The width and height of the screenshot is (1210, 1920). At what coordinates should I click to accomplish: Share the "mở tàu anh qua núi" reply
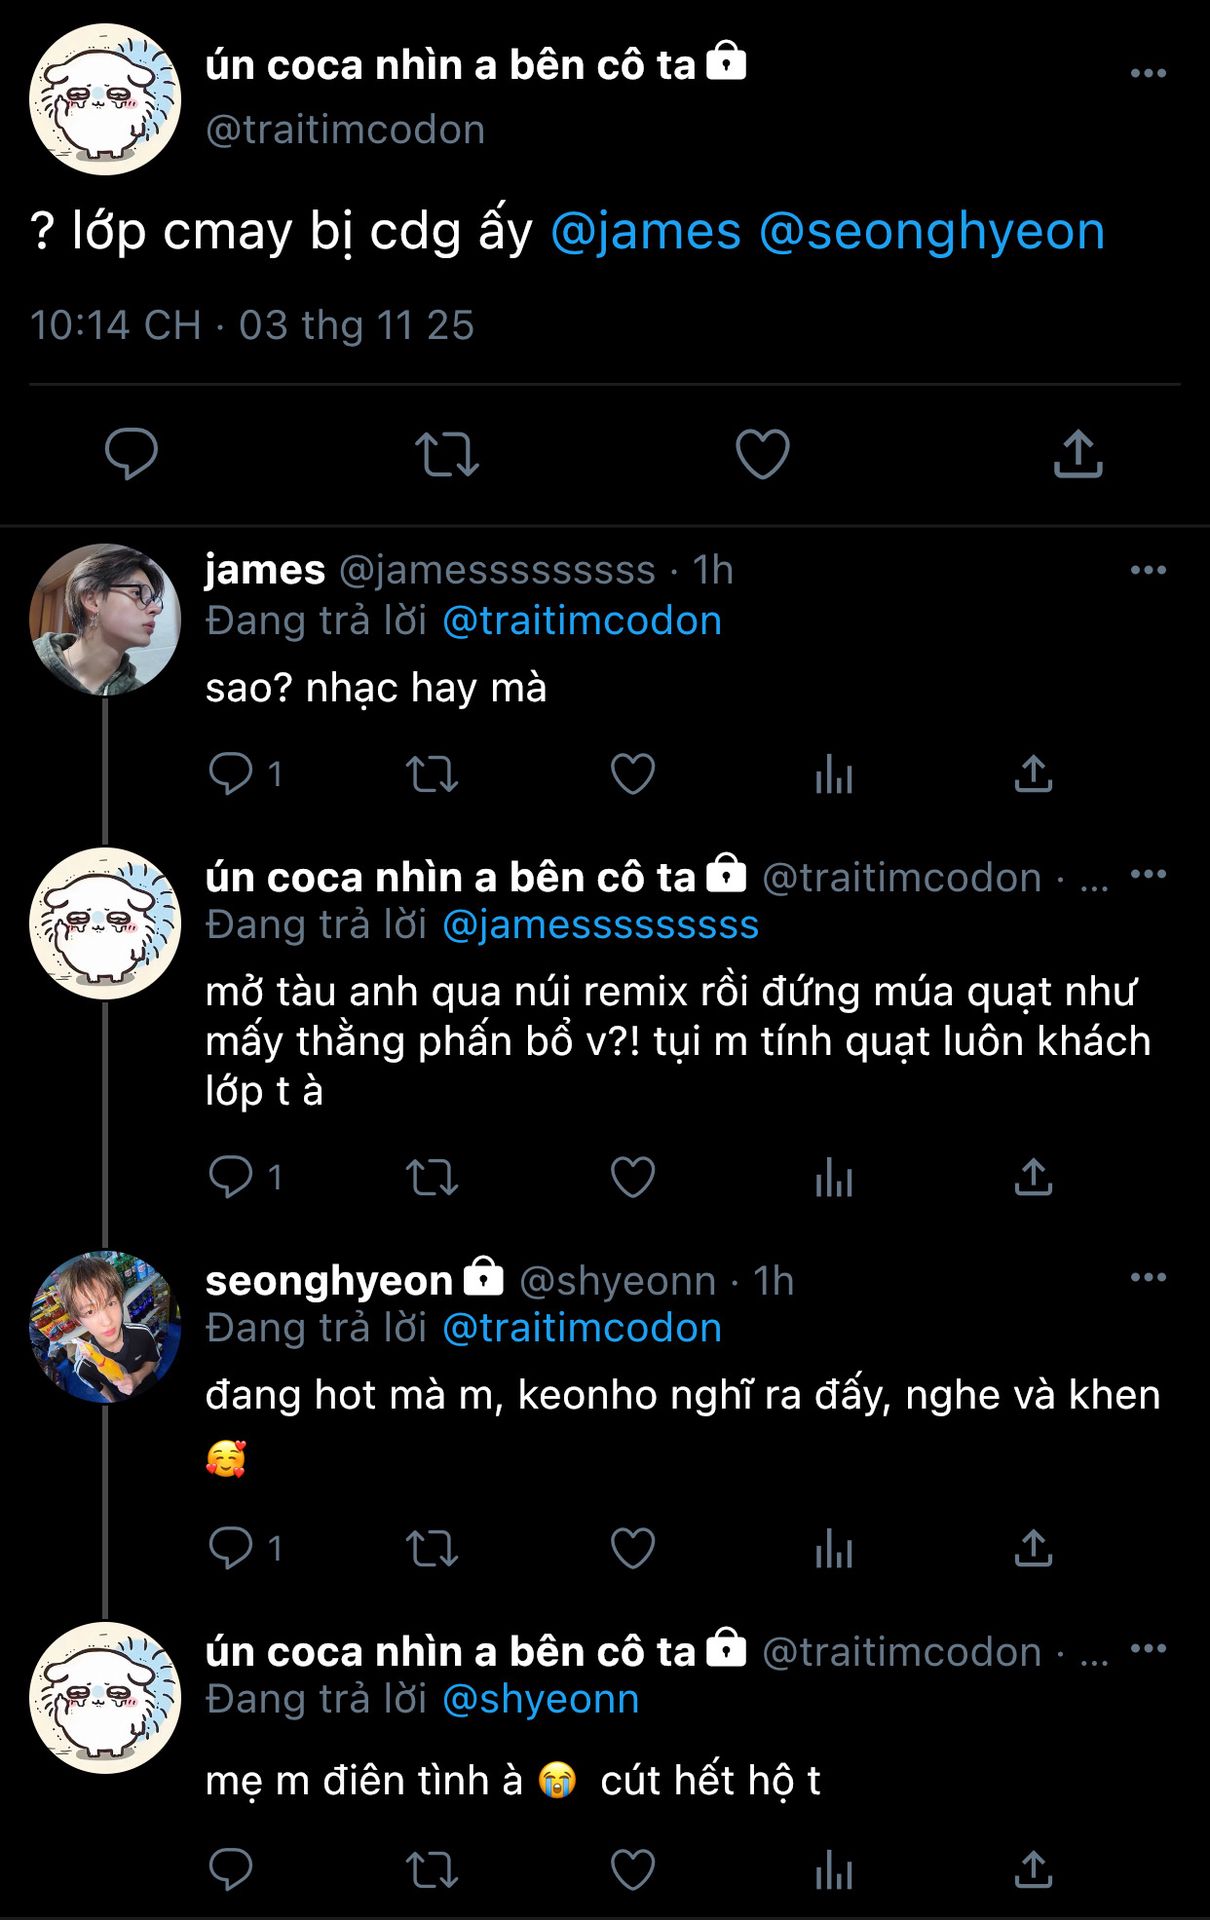(x=1033, y=1177)
